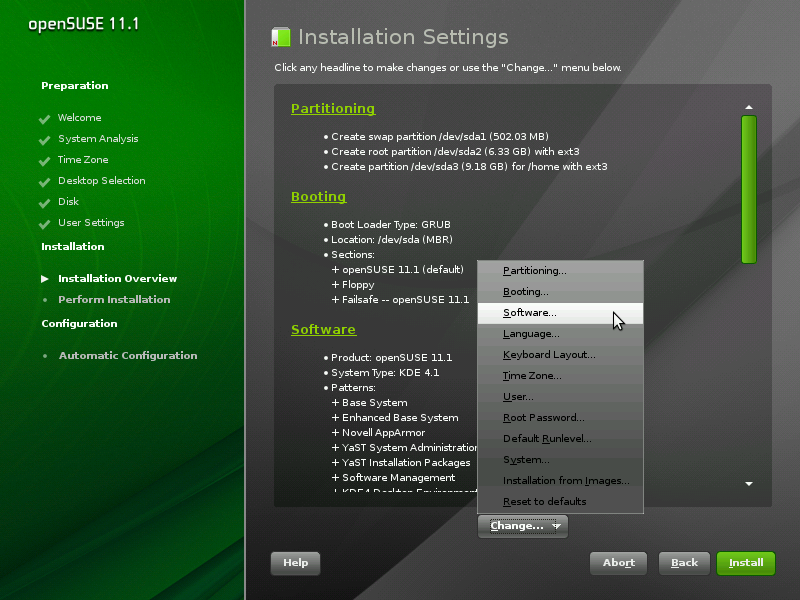Click 'Create swap partition /dev/sda1' line

coord(440,137)
